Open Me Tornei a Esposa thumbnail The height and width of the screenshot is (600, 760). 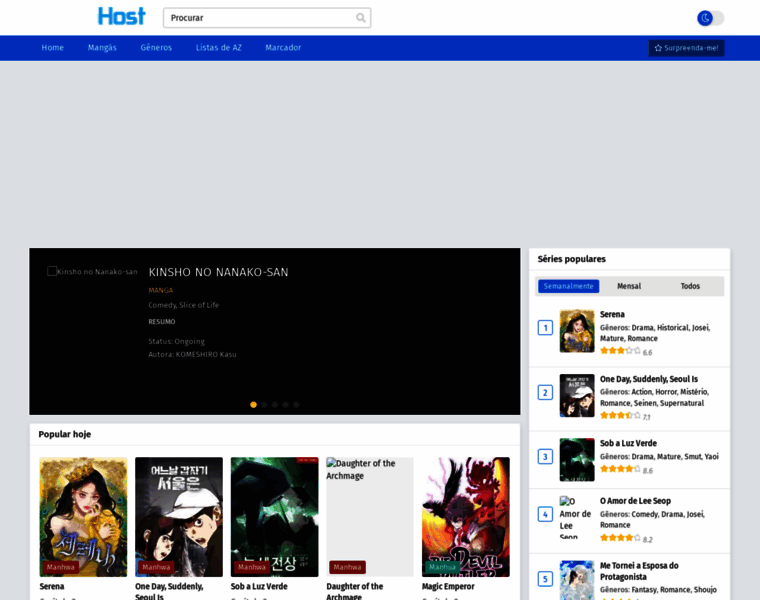(577, 580)
